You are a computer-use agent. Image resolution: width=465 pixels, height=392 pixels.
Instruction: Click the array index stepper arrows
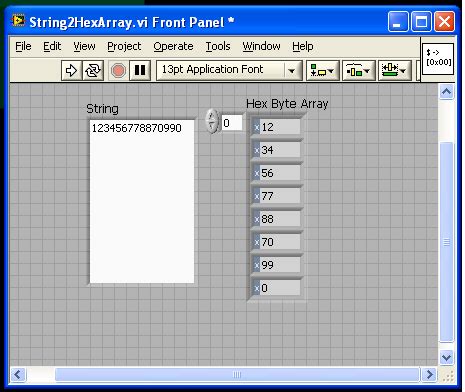pyautogui.click(x=212, y=121)
